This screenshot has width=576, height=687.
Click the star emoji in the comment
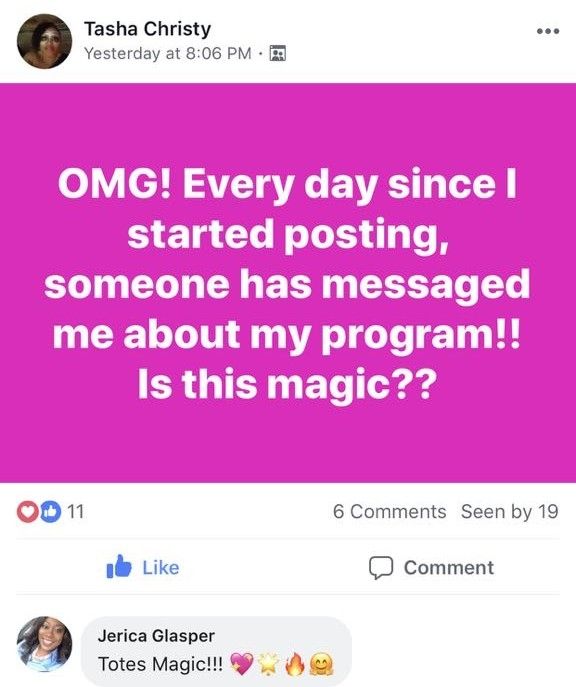pos(269,664)
